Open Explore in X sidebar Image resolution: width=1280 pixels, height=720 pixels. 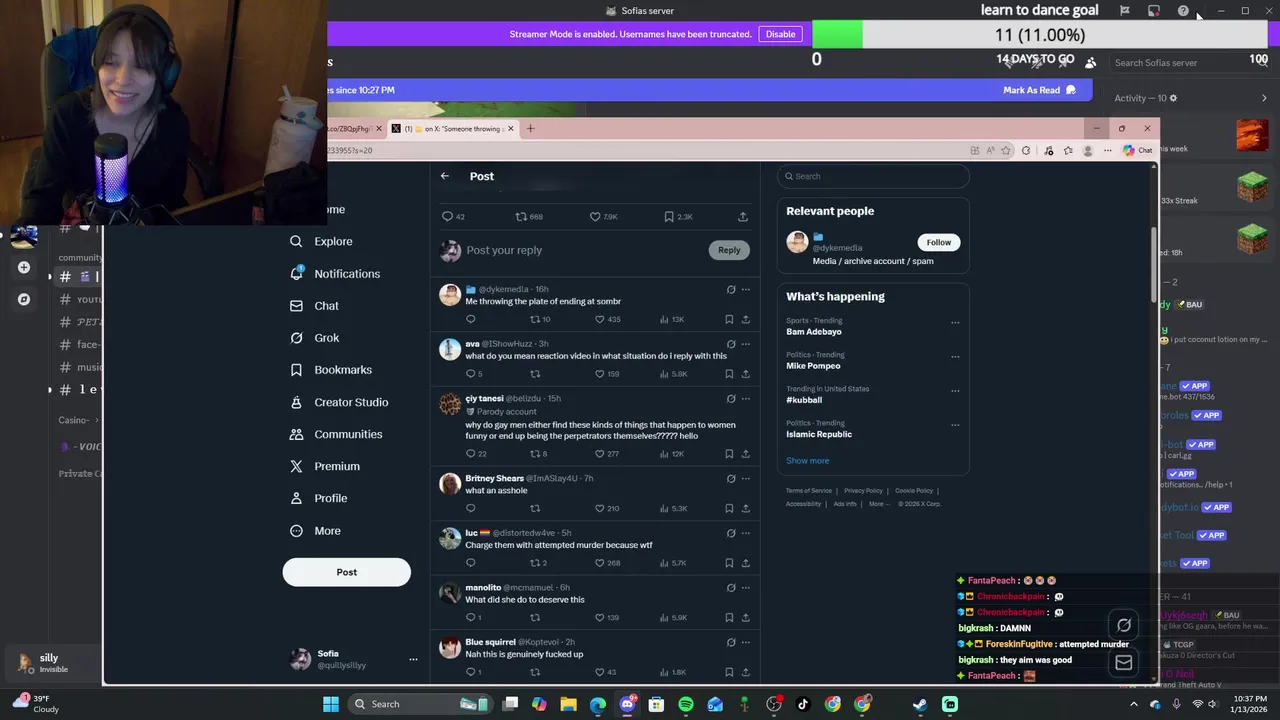pyautogui.click(x=321, y=241)
